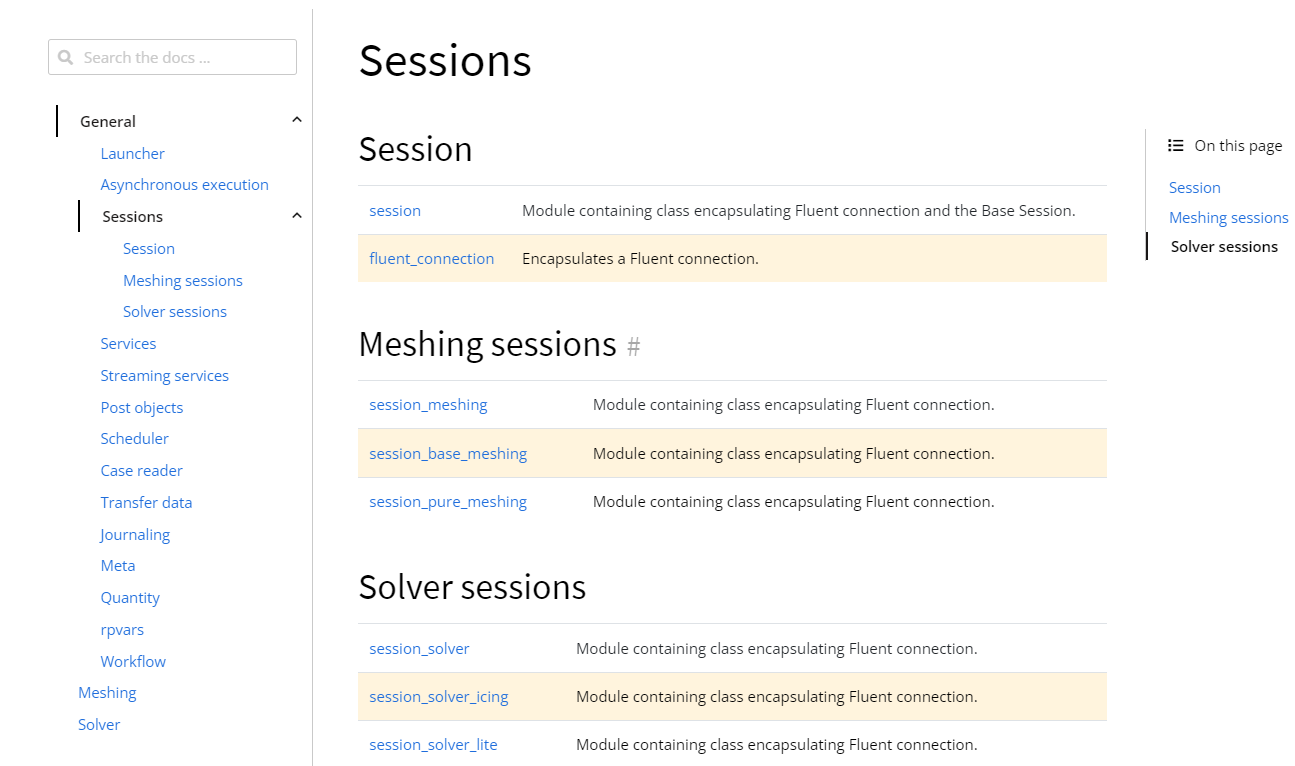Go to Meshing sessions in sidebar
This screenshot has width=1295, height=766.
[x=182, y=280]
